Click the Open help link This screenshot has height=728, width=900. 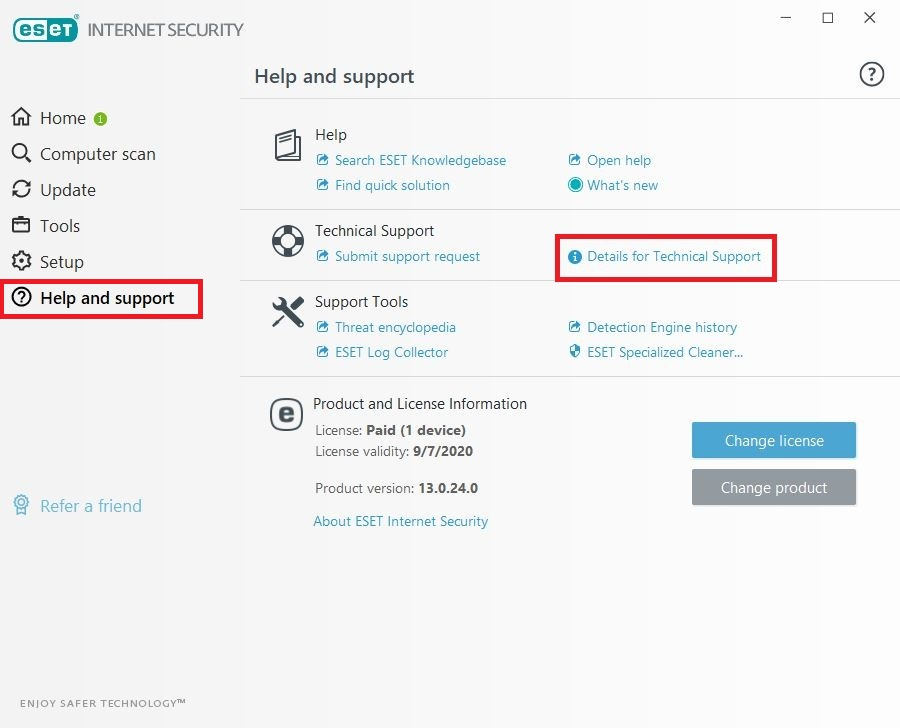point(619,160)
